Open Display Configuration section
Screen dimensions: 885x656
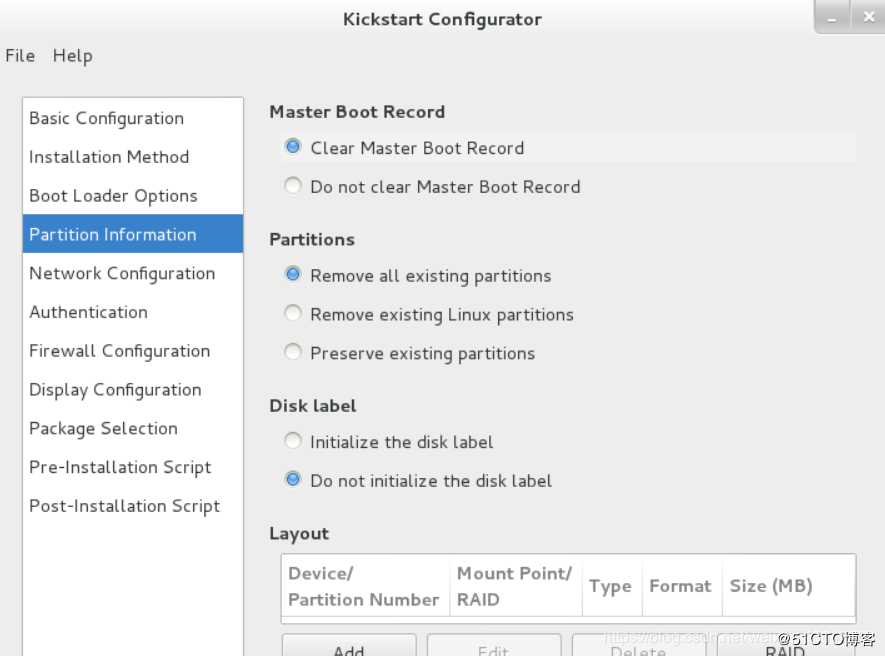coord(133,390)
